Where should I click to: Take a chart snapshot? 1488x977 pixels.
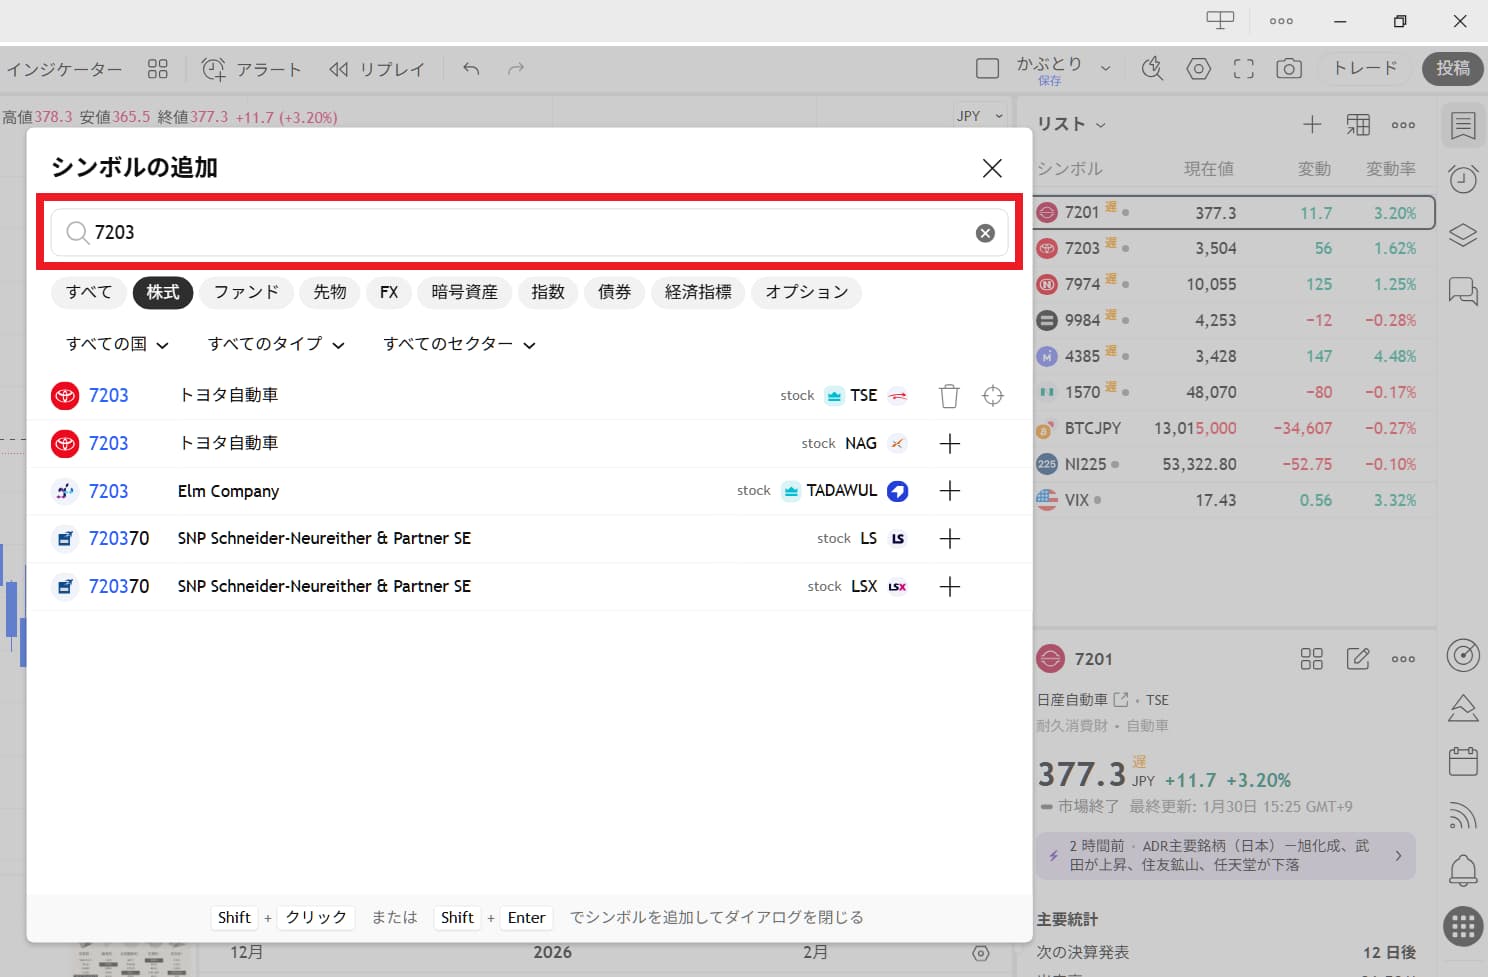pyautogui.click(x=1289, y=68)
